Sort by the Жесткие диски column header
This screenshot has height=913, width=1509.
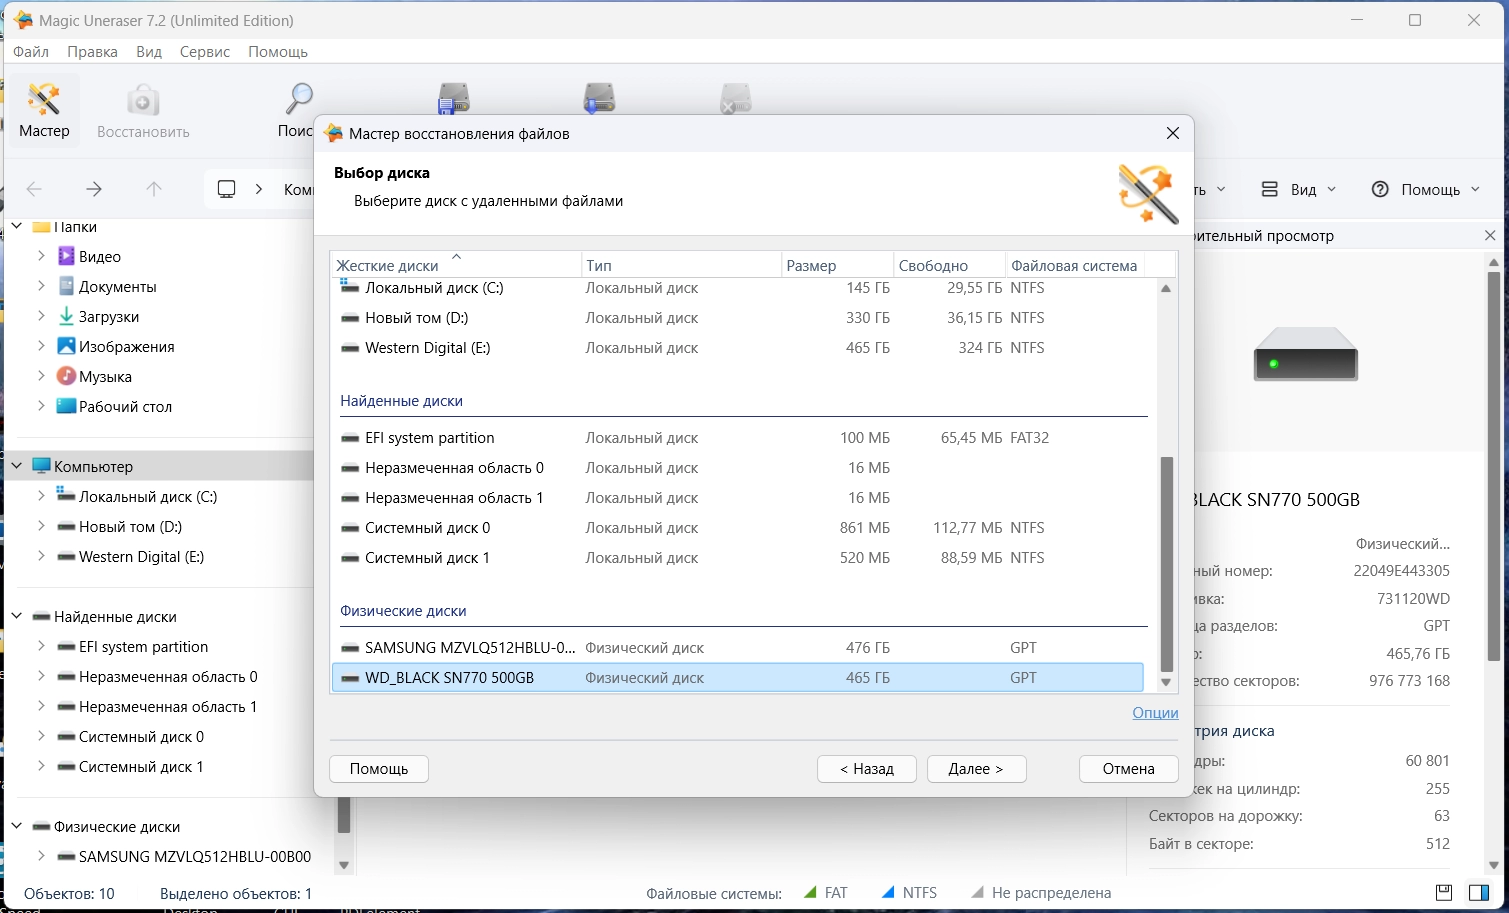pos(456,265)
